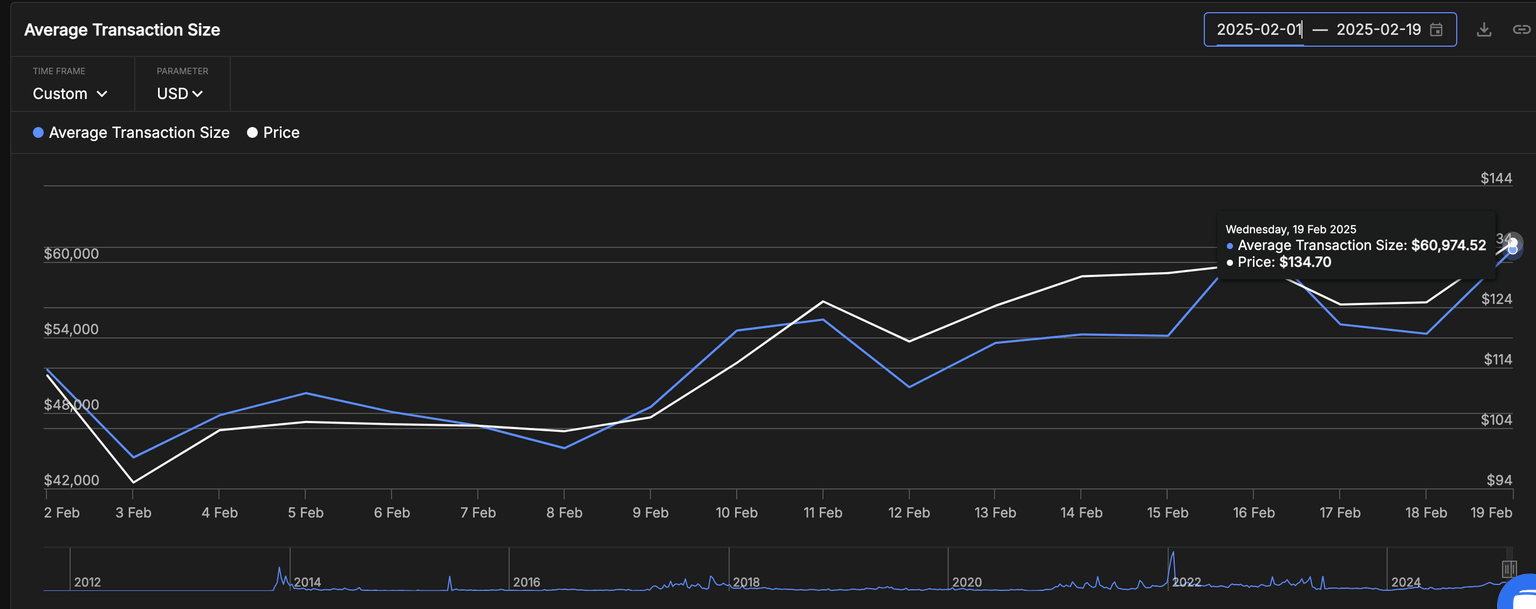Click the Average Transaction Size chart title
The image size is (1536, 609).
click(x=122, y=29)
